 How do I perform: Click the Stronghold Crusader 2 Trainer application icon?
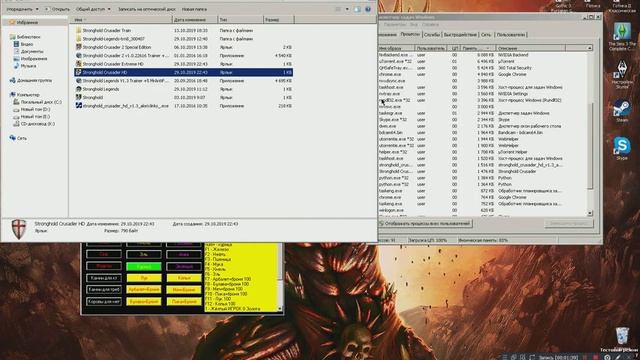pyautogui.click(x=78, y=56)
